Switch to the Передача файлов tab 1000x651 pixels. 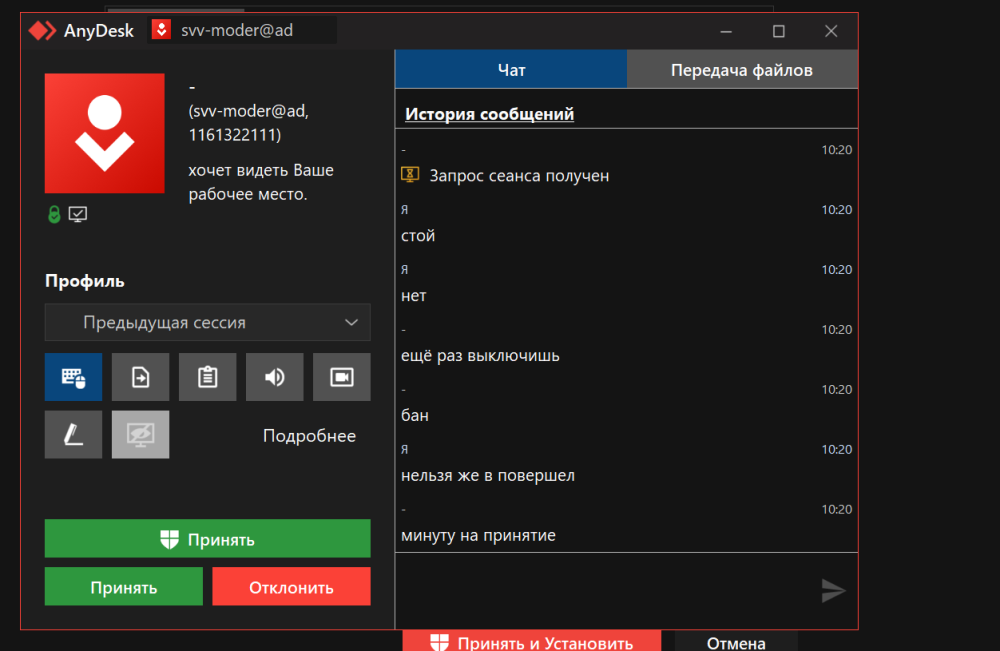click(742, 69)
